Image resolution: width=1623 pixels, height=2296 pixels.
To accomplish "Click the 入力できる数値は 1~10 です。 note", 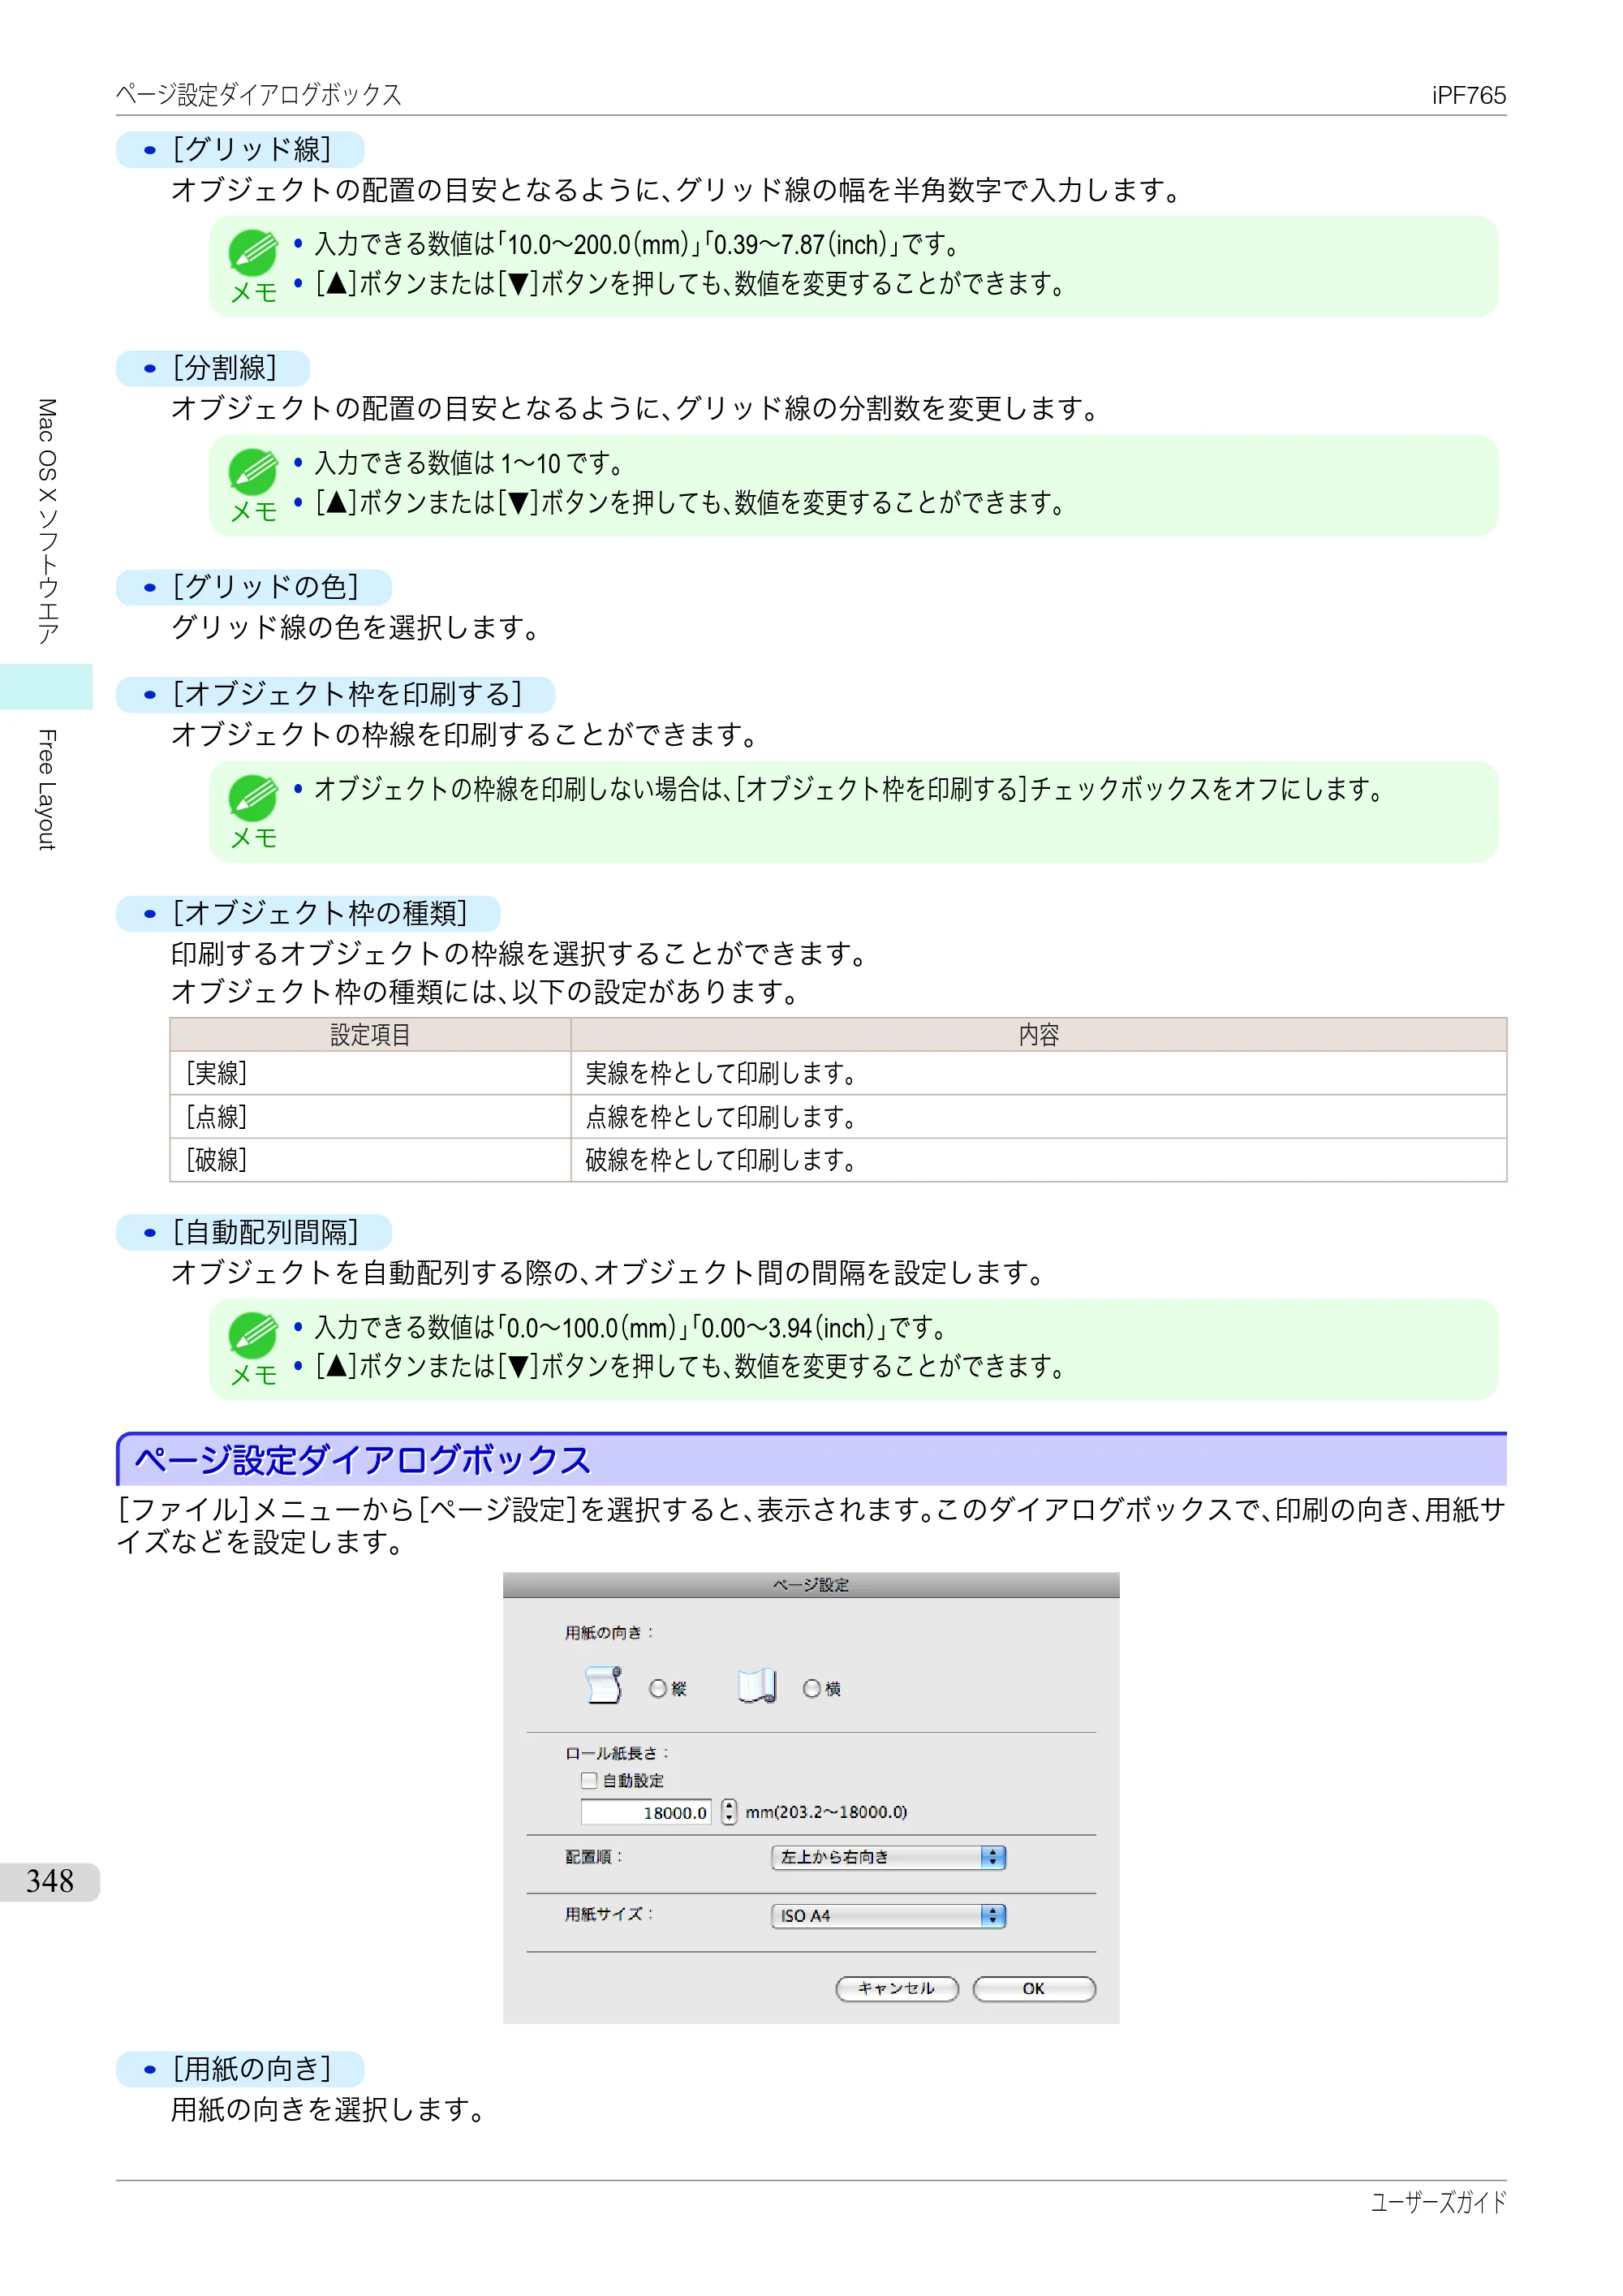I will coord(469,463).
